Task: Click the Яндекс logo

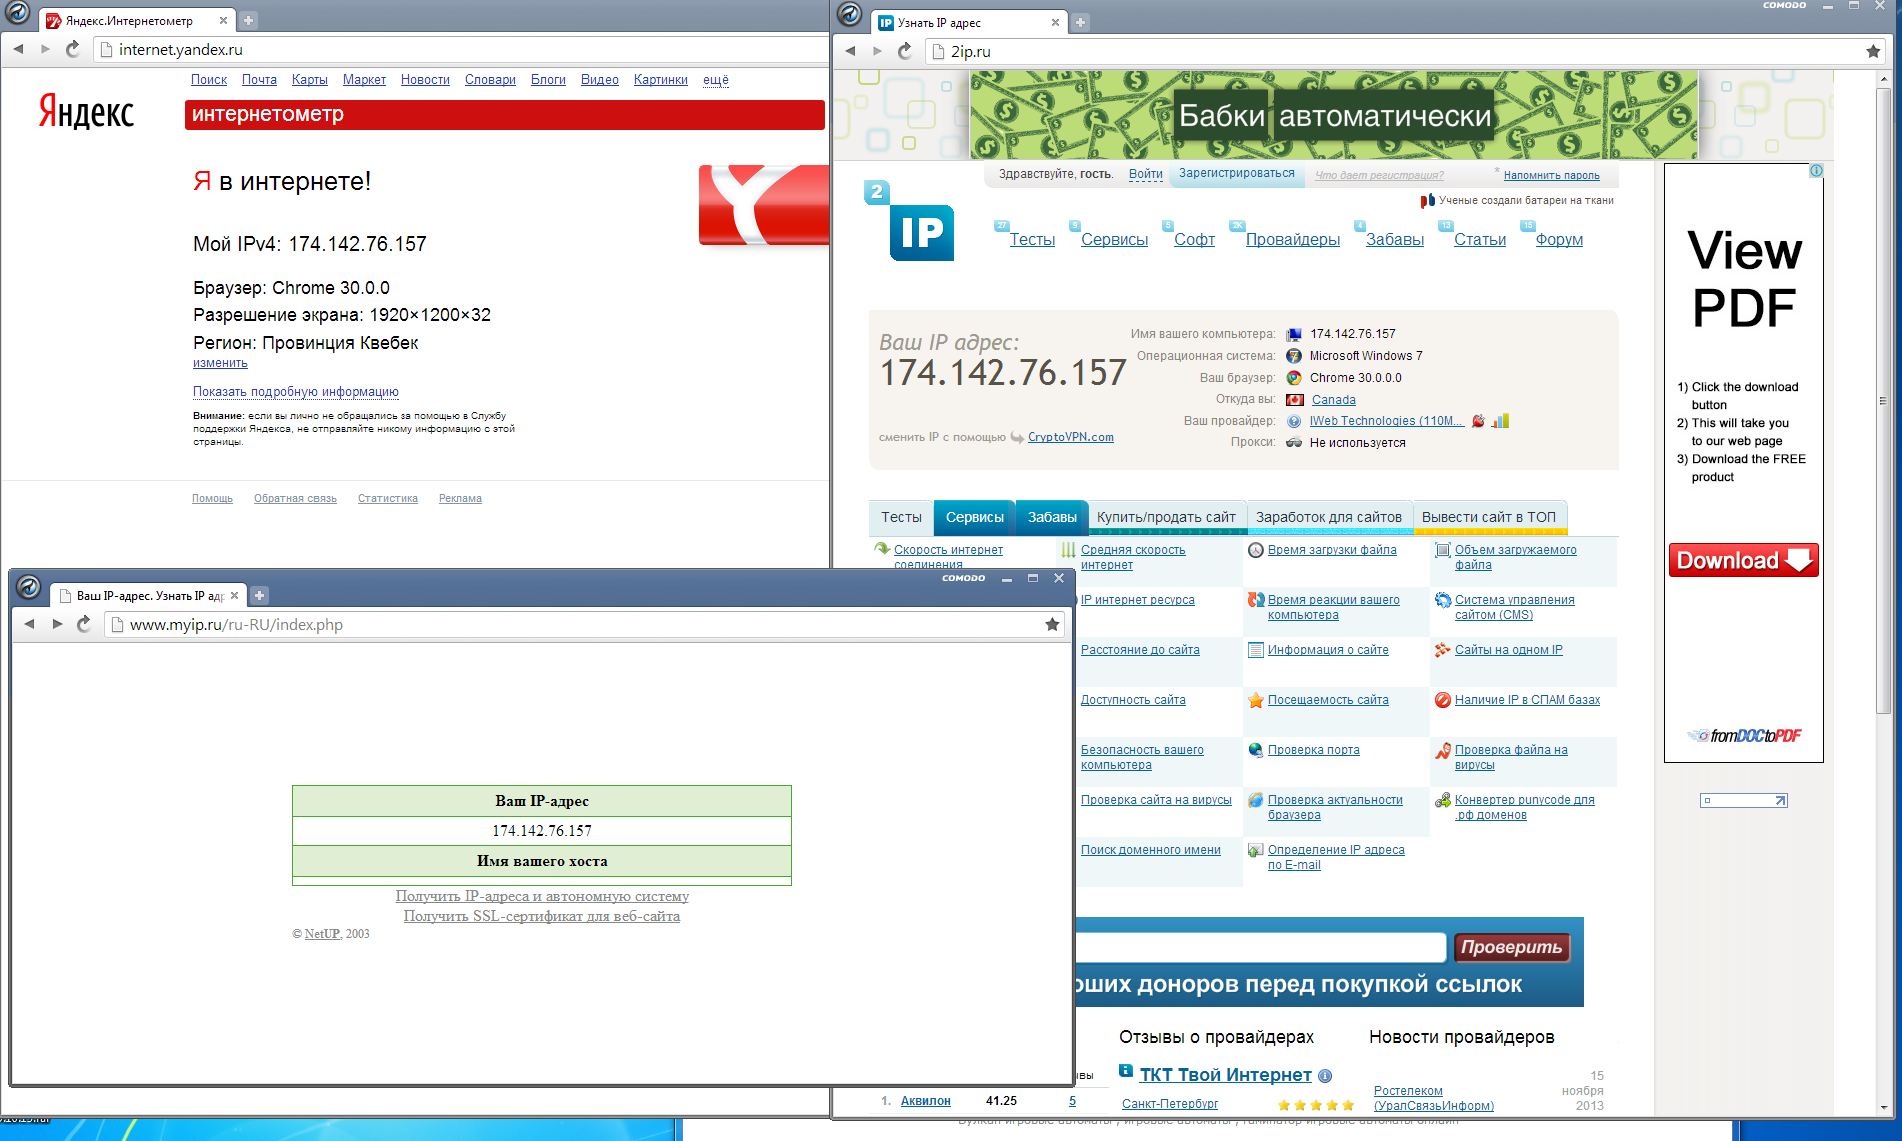Action: [x=86, y=111]
